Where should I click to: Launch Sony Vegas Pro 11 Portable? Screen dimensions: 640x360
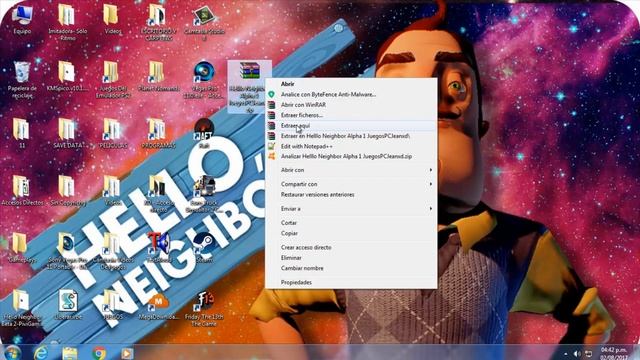pyautogui.click(x=67, y=251)
